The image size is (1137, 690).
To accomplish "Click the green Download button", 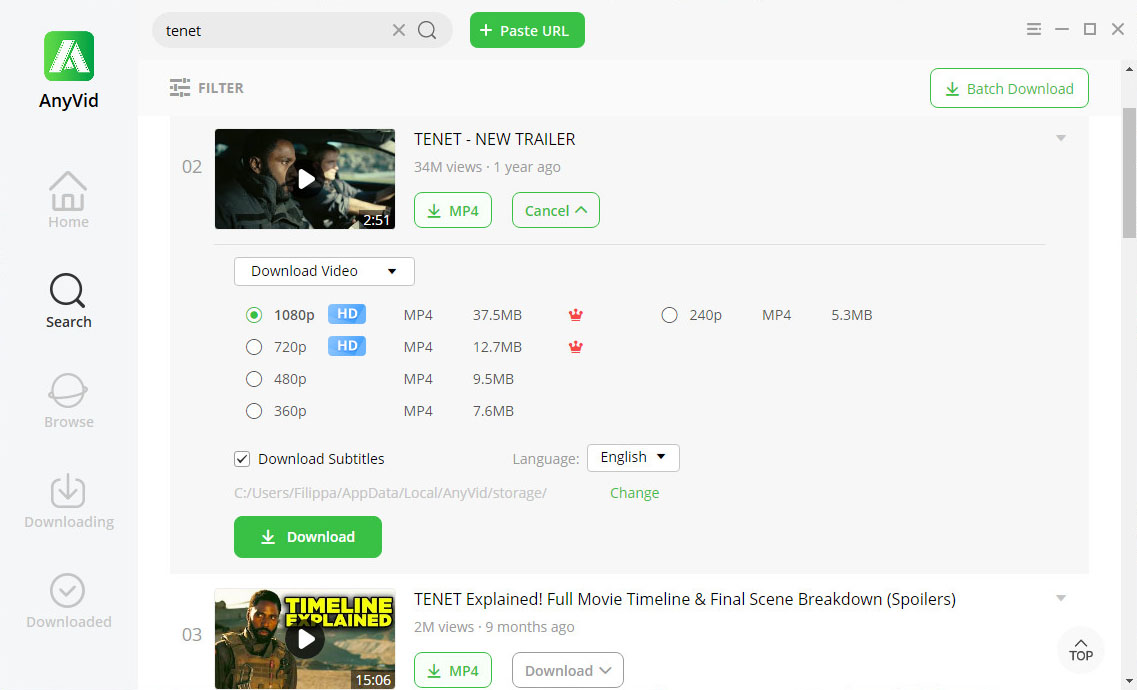I will tap(307, 537).
